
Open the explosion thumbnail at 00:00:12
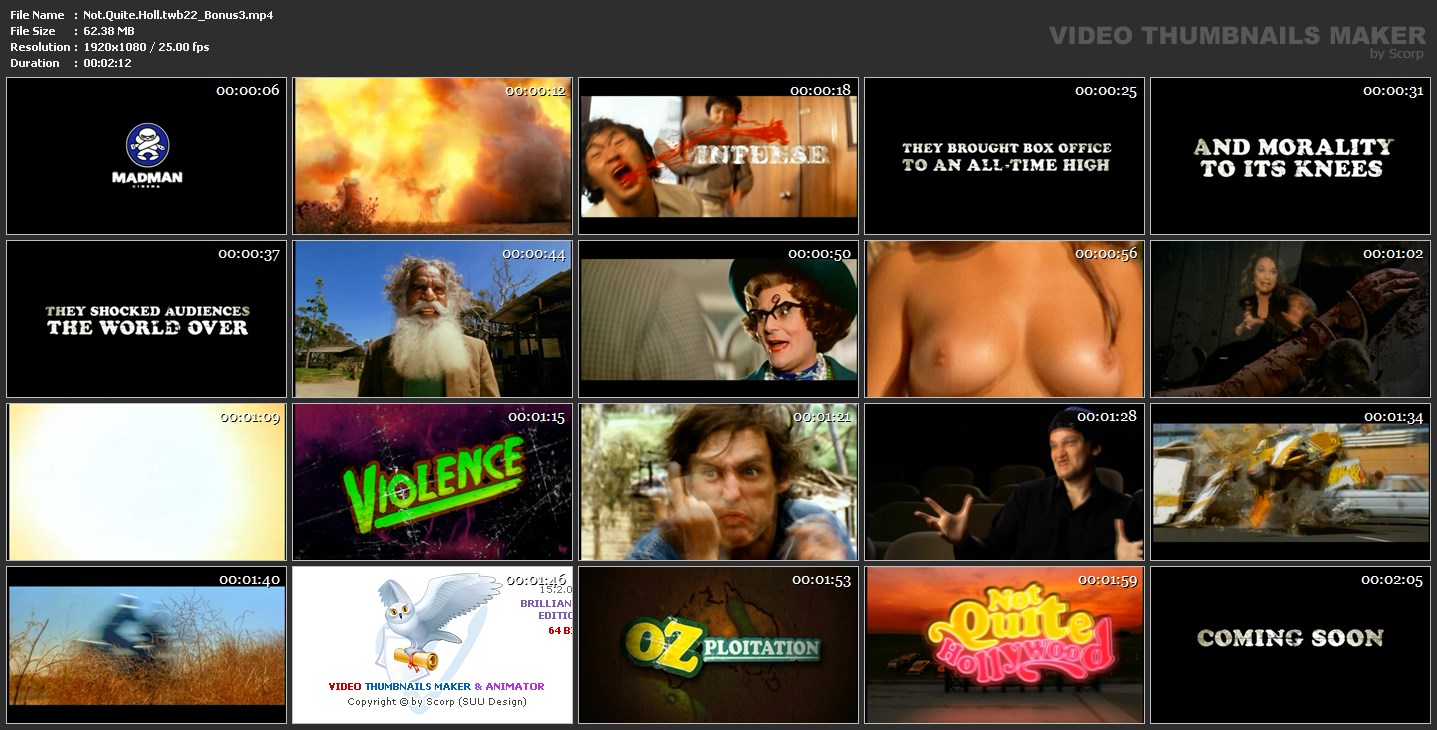coord(433,156)
